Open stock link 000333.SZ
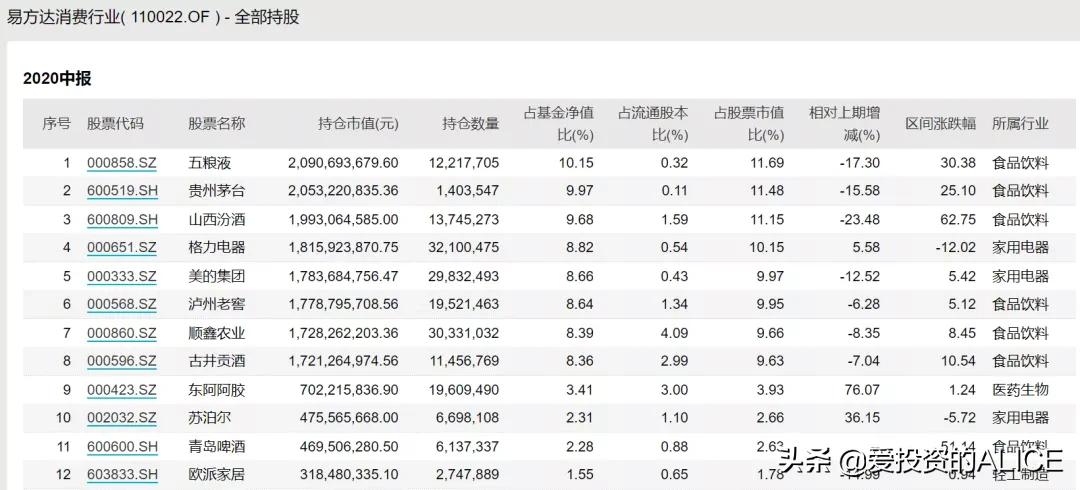This screenshot has height=490, width=1080. point(122,276)
